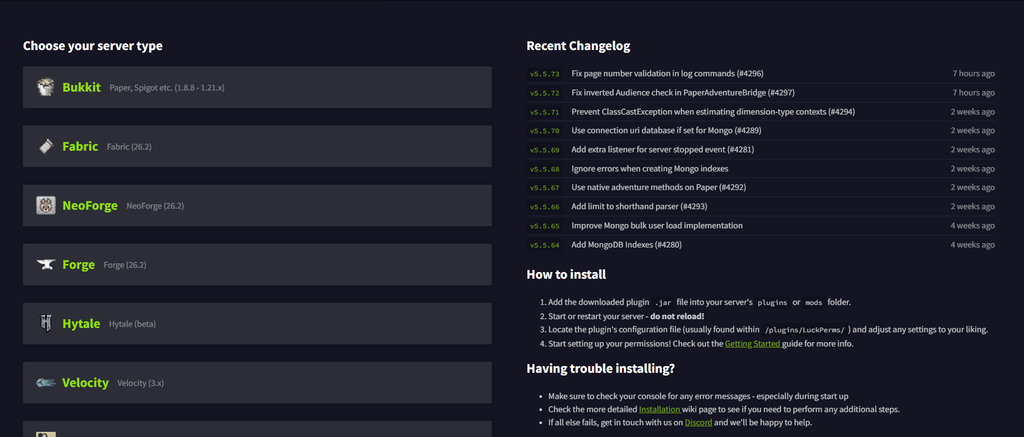Viewport: 1024px width, 437px height.
Task: Click version tag v5.5.67
Action: [x=545, y=187]
